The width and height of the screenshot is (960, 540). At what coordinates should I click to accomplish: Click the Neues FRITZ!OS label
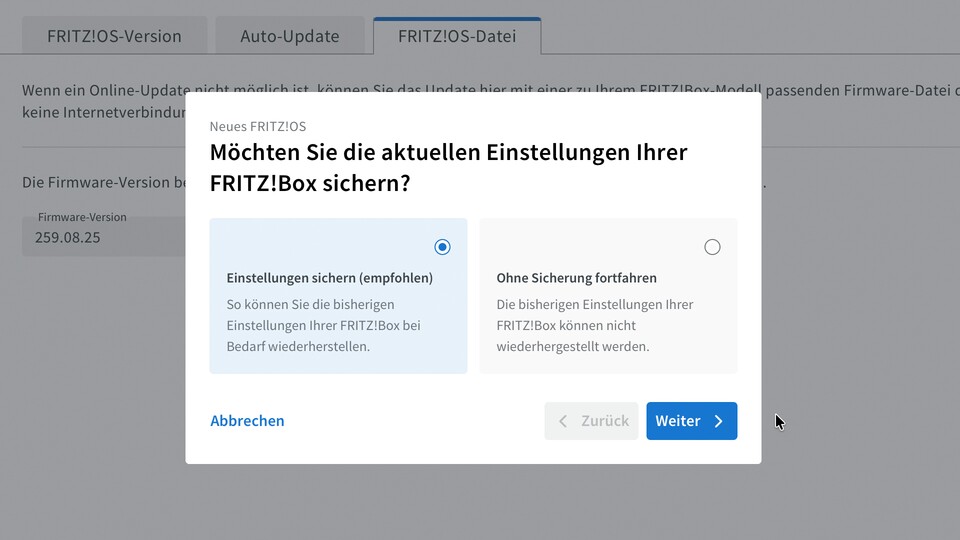[258, 126]
